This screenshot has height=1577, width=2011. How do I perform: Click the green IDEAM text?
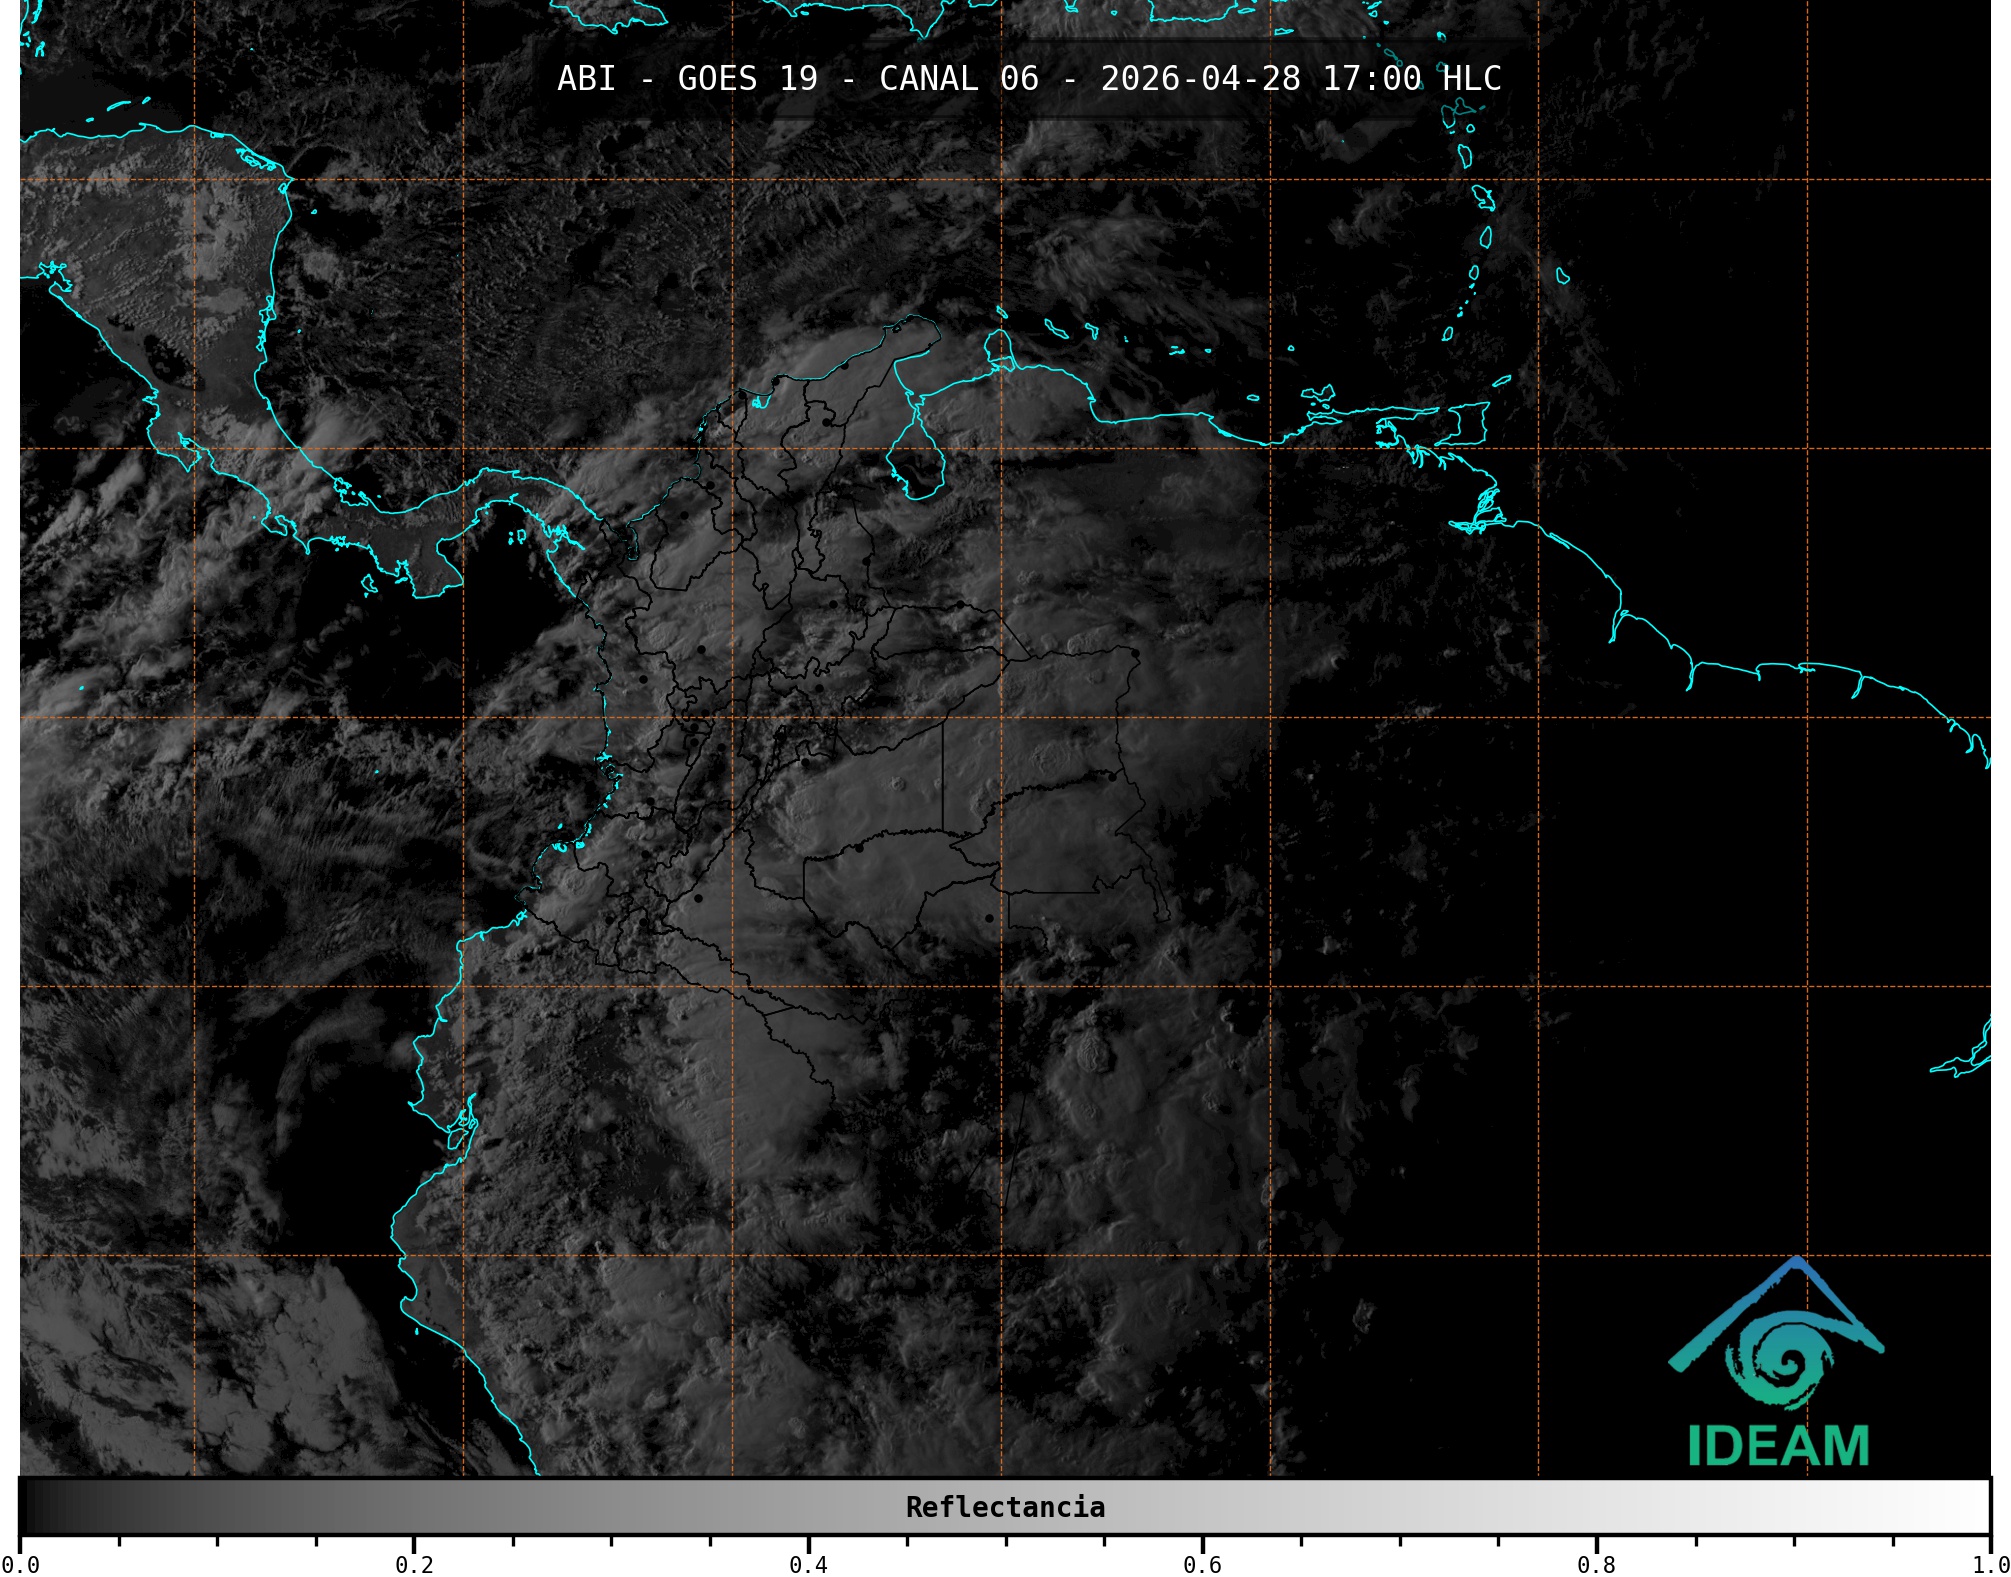[x=1778, y=1446]
